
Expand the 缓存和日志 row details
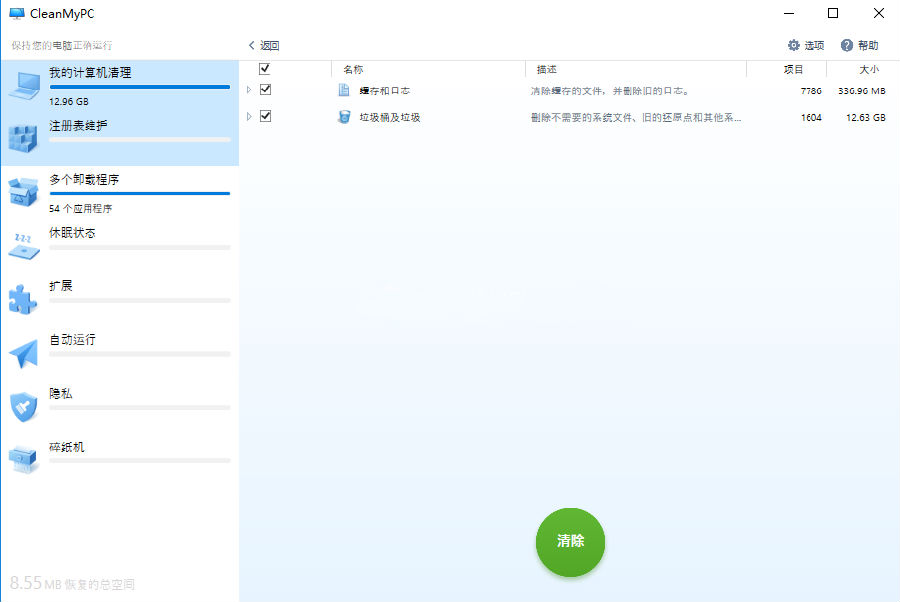pos(251,89)
